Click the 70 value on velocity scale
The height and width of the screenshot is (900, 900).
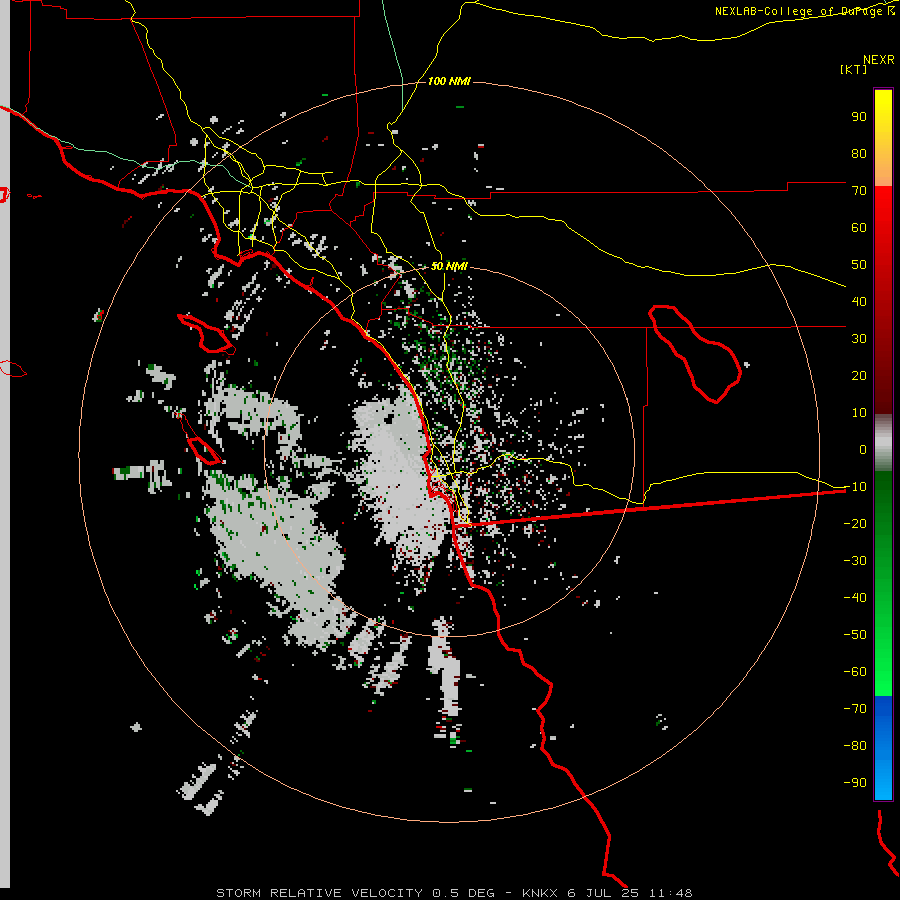(859, 191)
